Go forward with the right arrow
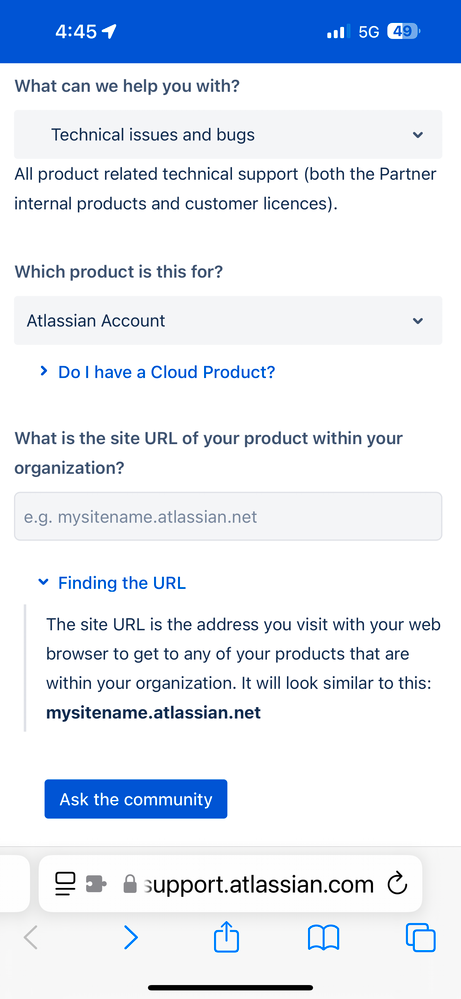The image size is (461, 999). point(131,937)
